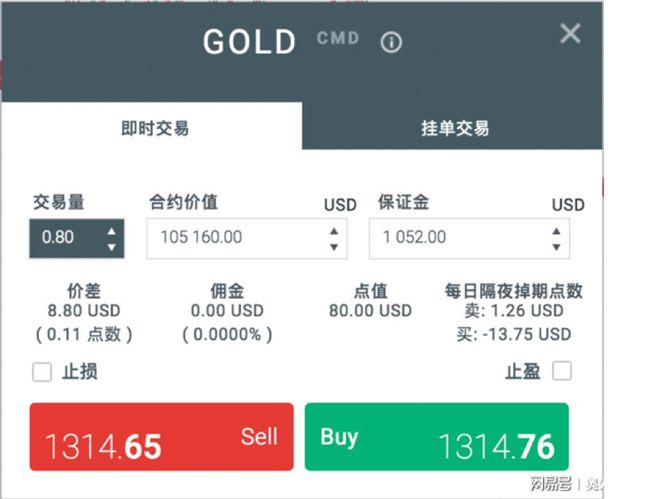Enable the 止盈 take profit checkbox
Screen dimensions: 650x499
click(x=562, y=371)
